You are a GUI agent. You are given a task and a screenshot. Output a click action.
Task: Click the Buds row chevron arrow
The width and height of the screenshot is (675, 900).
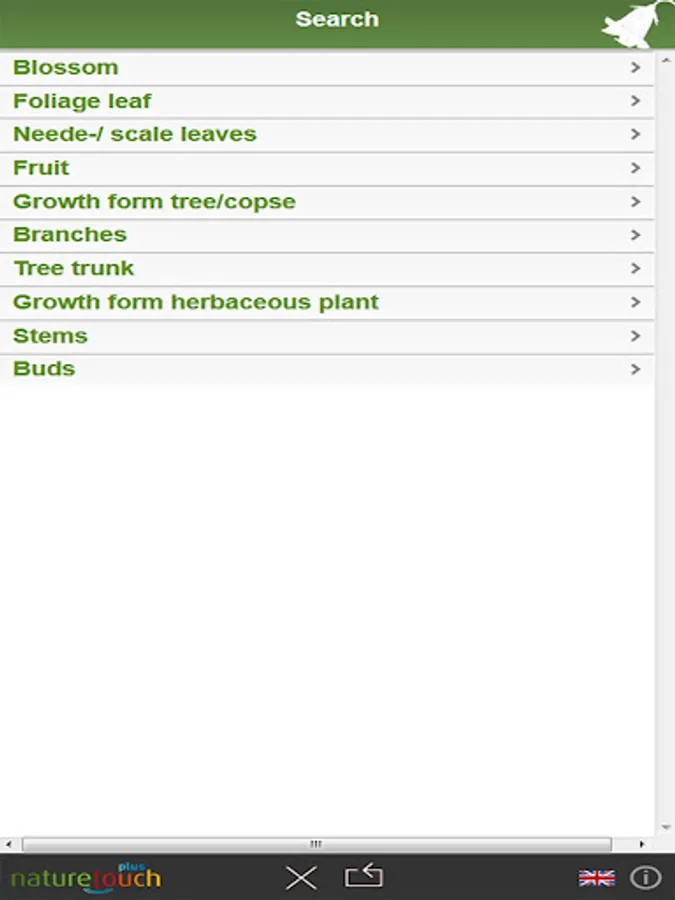point(635,369)
